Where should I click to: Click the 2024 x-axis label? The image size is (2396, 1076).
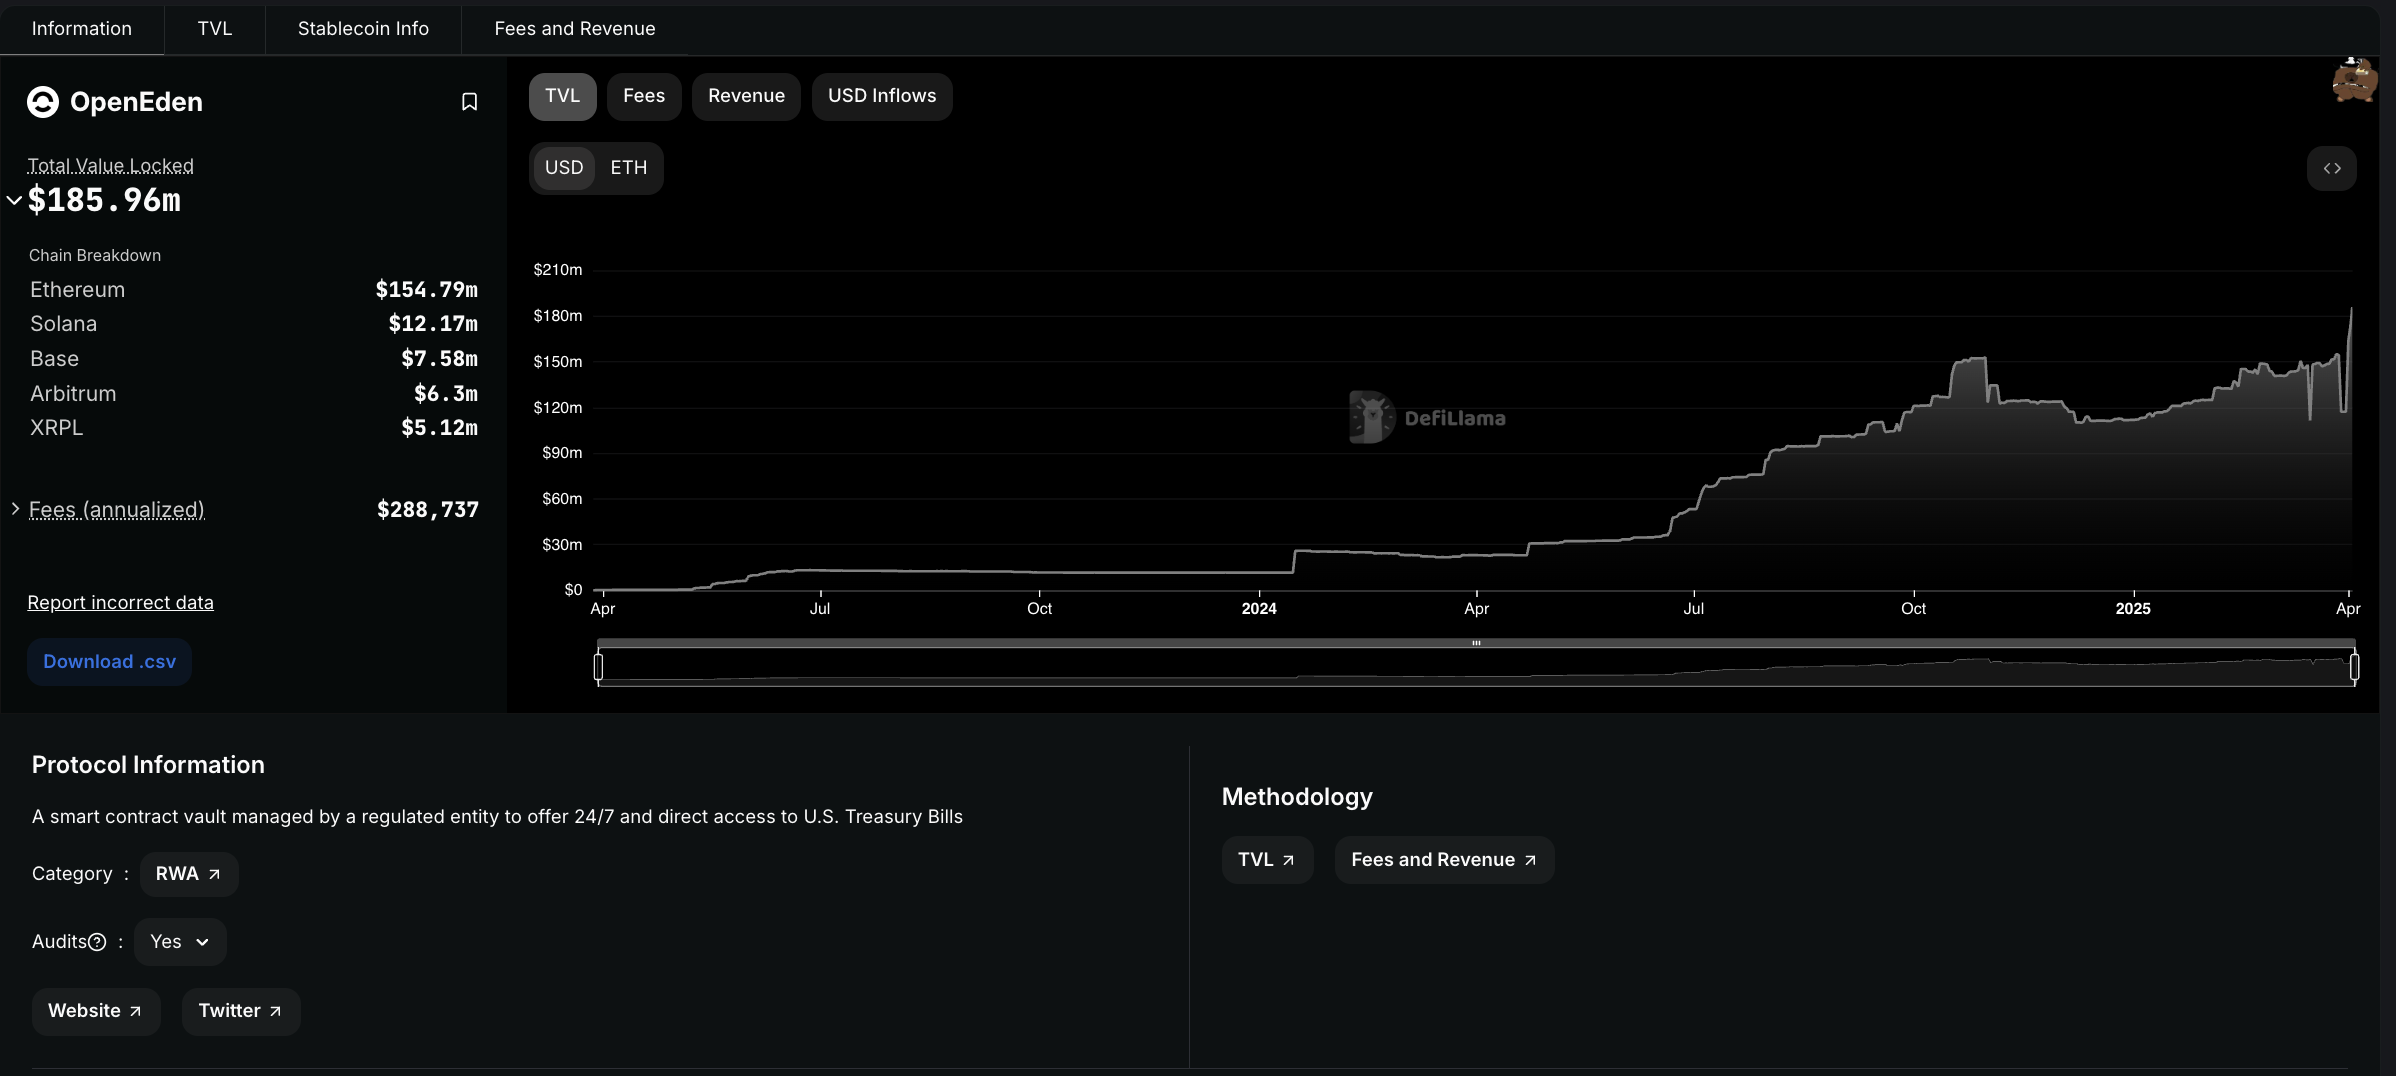click(x=1259, y=608)
